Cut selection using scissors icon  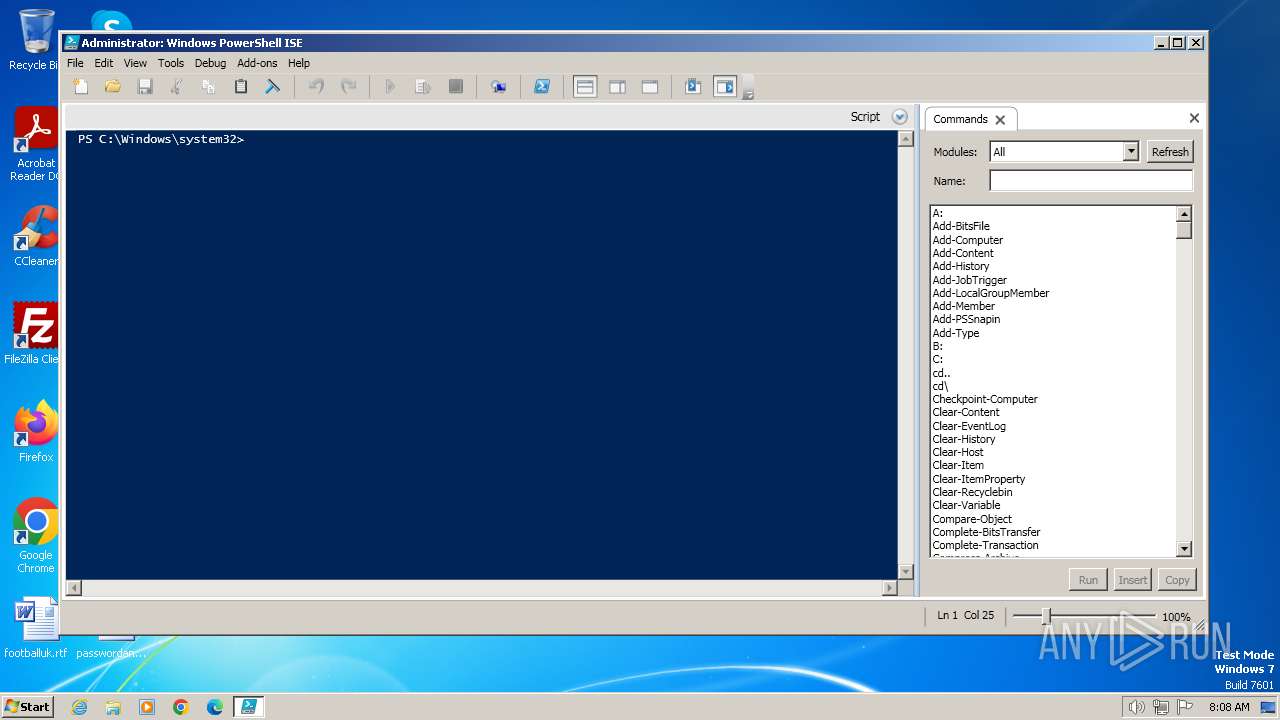pyautogui.click(x=177, y=87)
